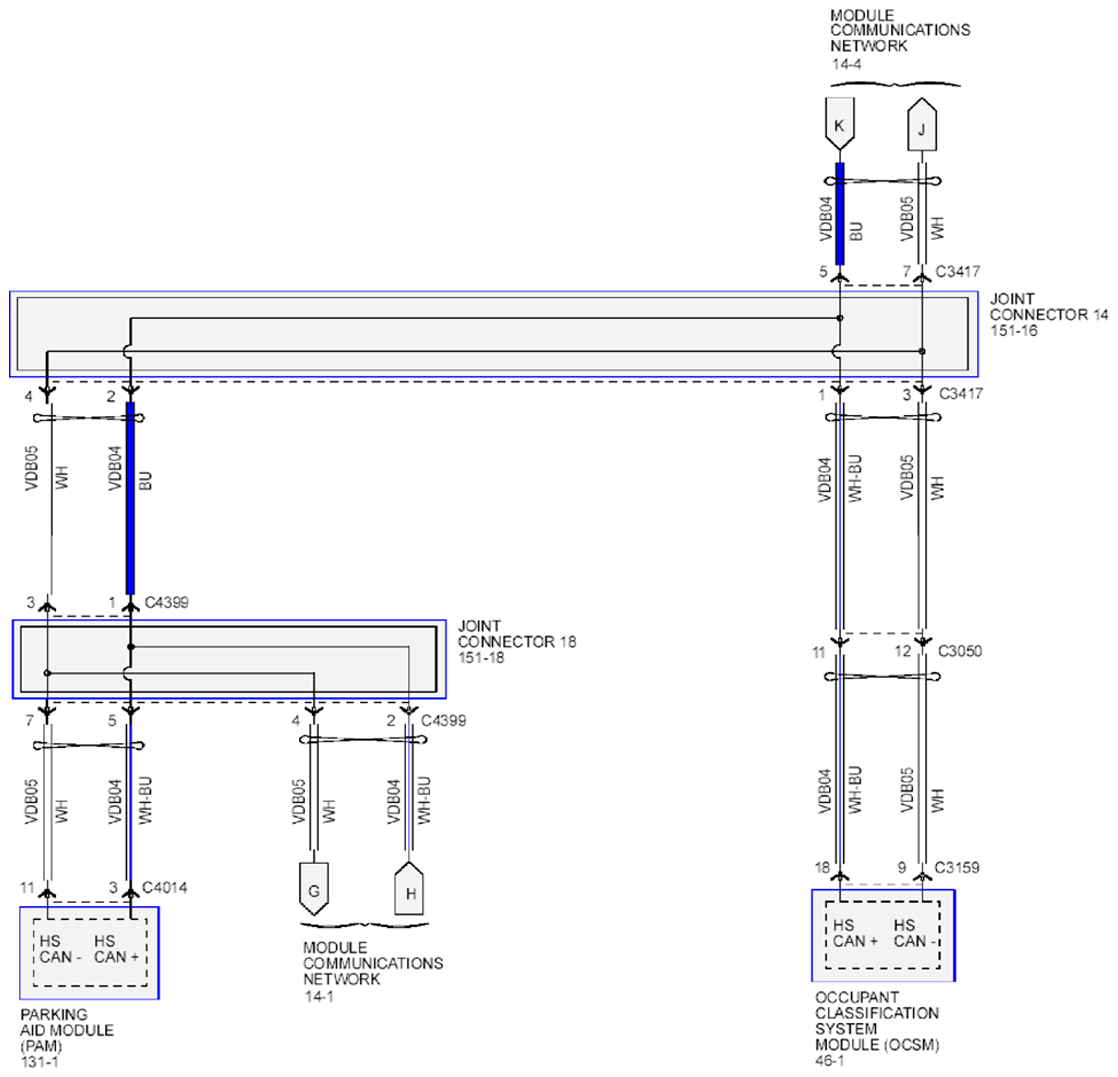Click the "C3417" label beside pin 7

(x=958, y=272)
